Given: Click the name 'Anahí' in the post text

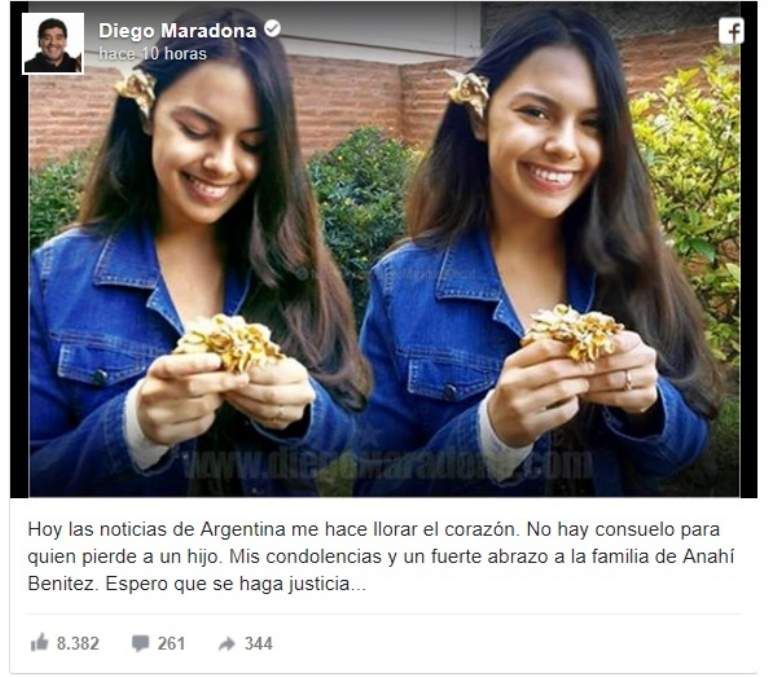Looking at the screenshot, I should 708,556.
